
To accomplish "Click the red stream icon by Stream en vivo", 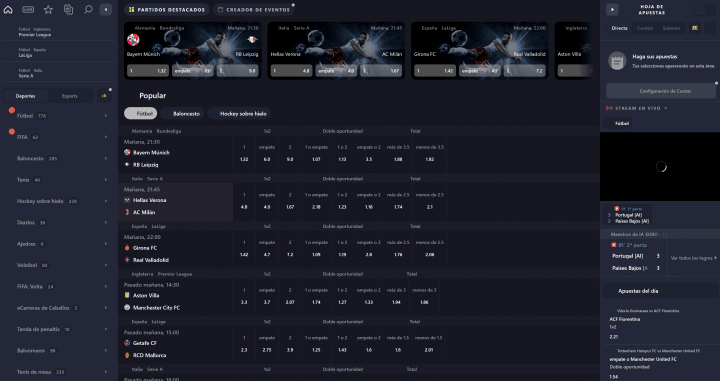I will 609,108.
